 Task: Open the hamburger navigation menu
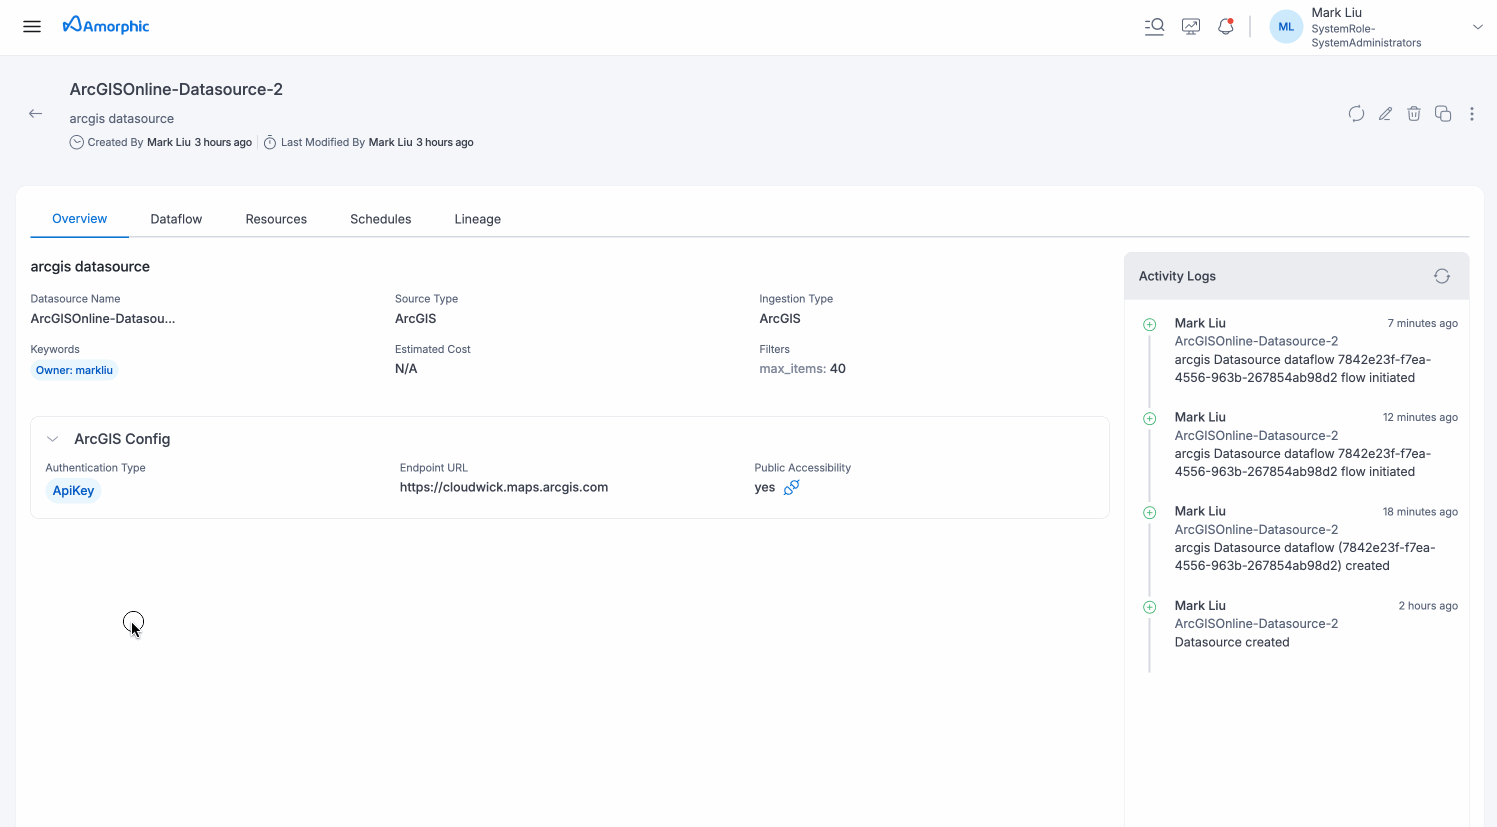tap(32, 26)
